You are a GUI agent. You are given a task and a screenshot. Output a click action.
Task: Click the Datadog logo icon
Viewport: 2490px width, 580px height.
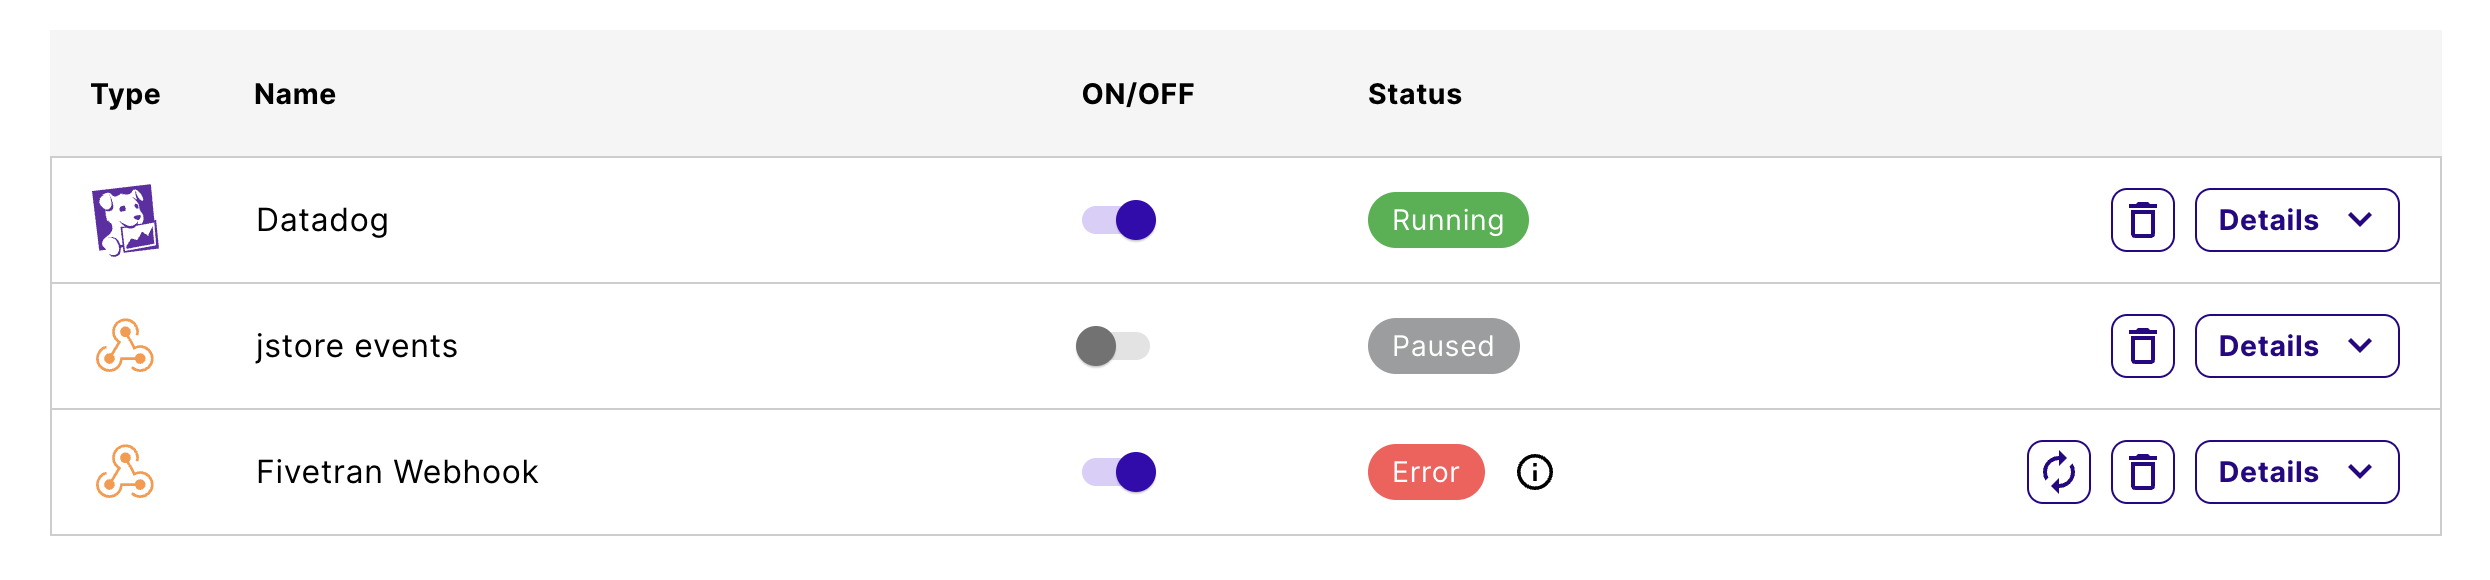click(x=125, y=220)
